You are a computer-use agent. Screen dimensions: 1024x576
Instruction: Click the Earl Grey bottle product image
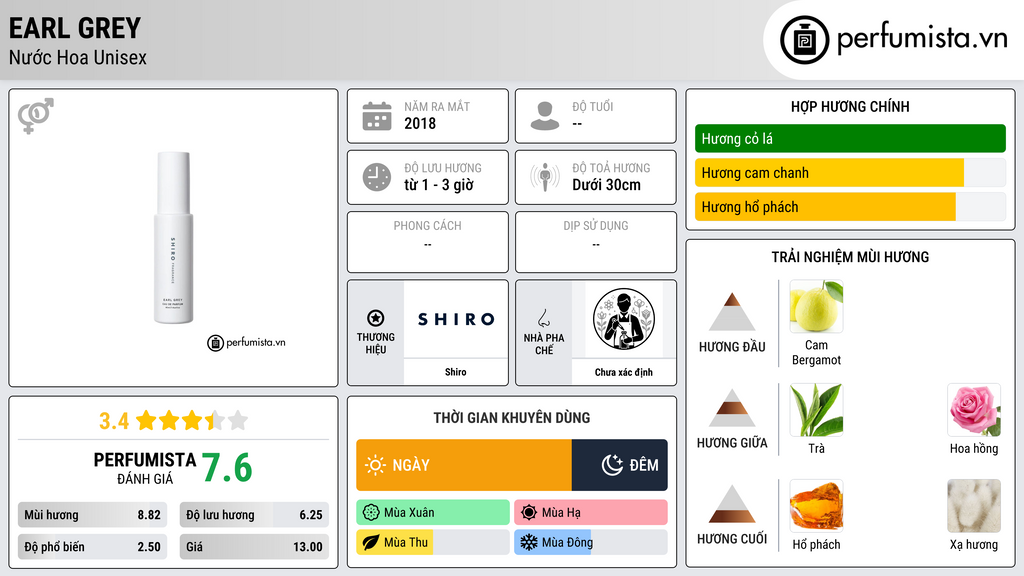pyautogui.click(x=173, y=237)
